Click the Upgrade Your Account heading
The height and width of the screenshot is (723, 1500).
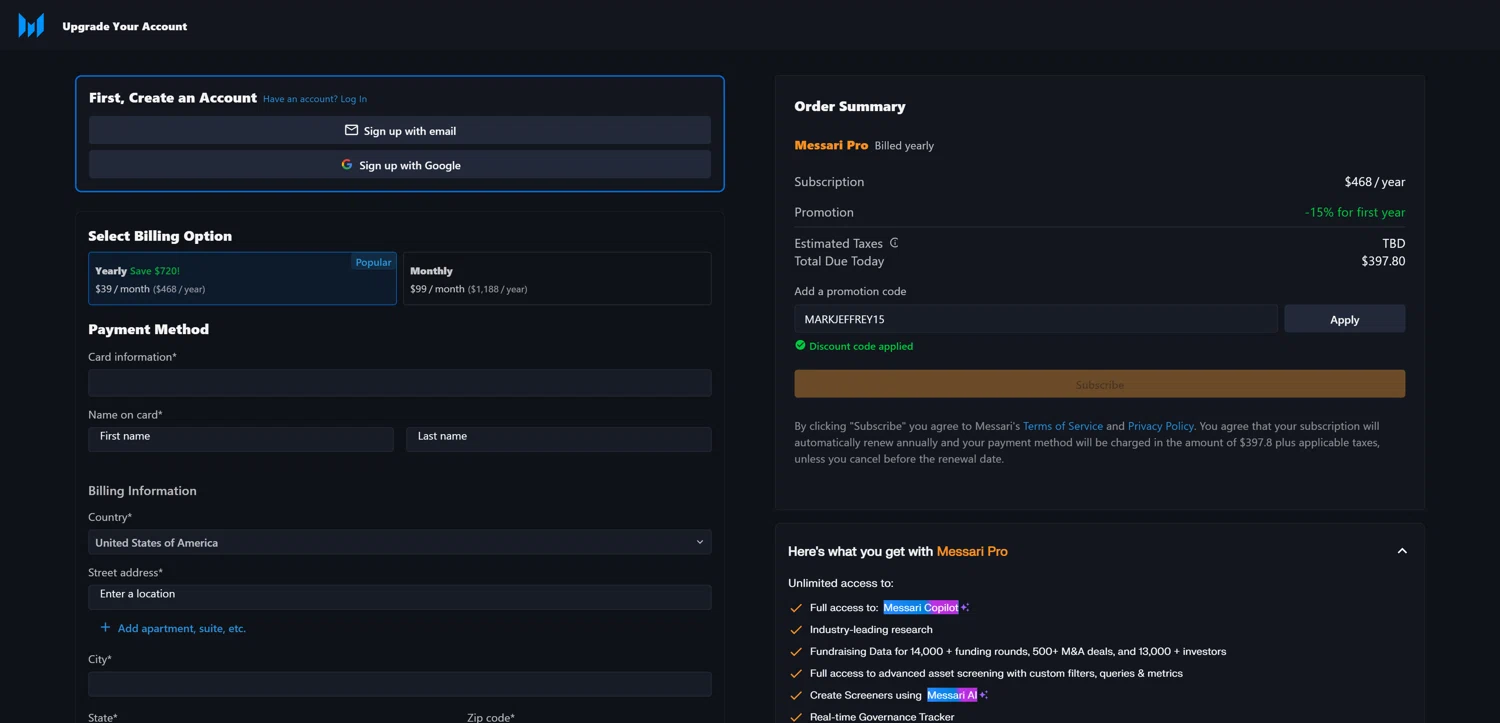(124, 26)
